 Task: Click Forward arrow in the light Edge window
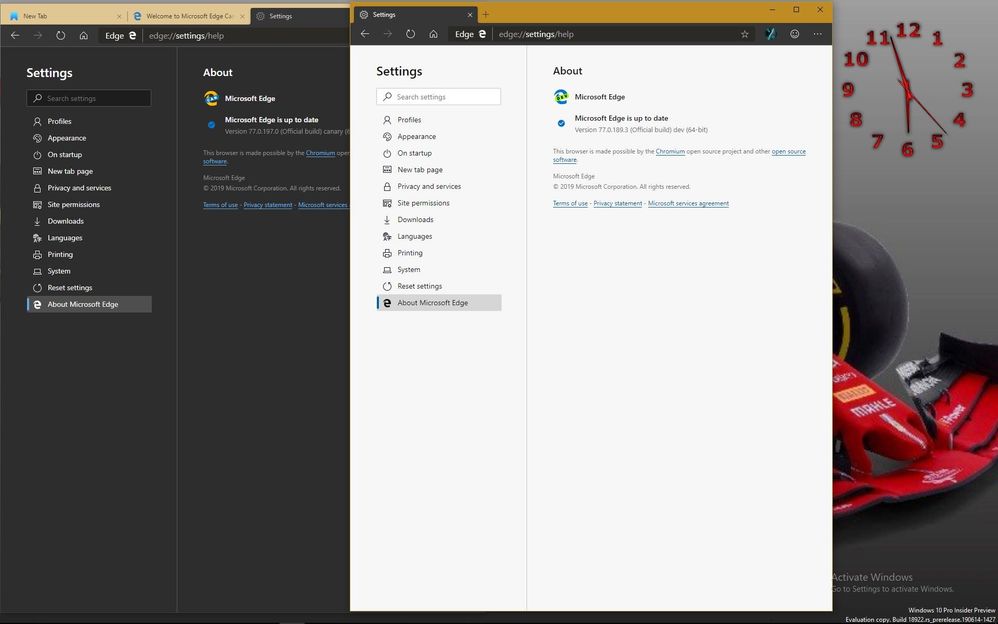pyautogui.click(x=388, y=34)
